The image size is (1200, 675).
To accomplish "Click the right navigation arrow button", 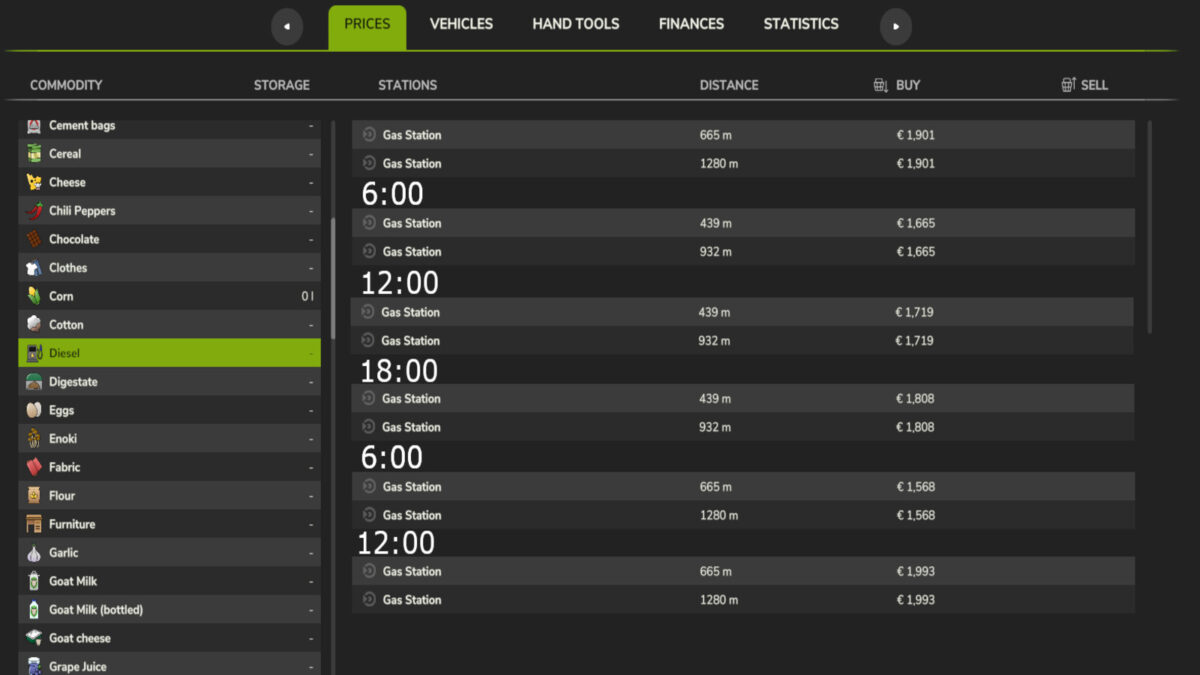I will (895, 26).
